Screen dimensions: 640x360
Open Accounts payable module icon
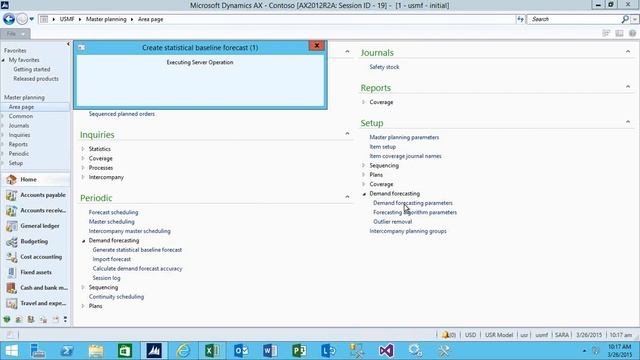click(11, 195)
